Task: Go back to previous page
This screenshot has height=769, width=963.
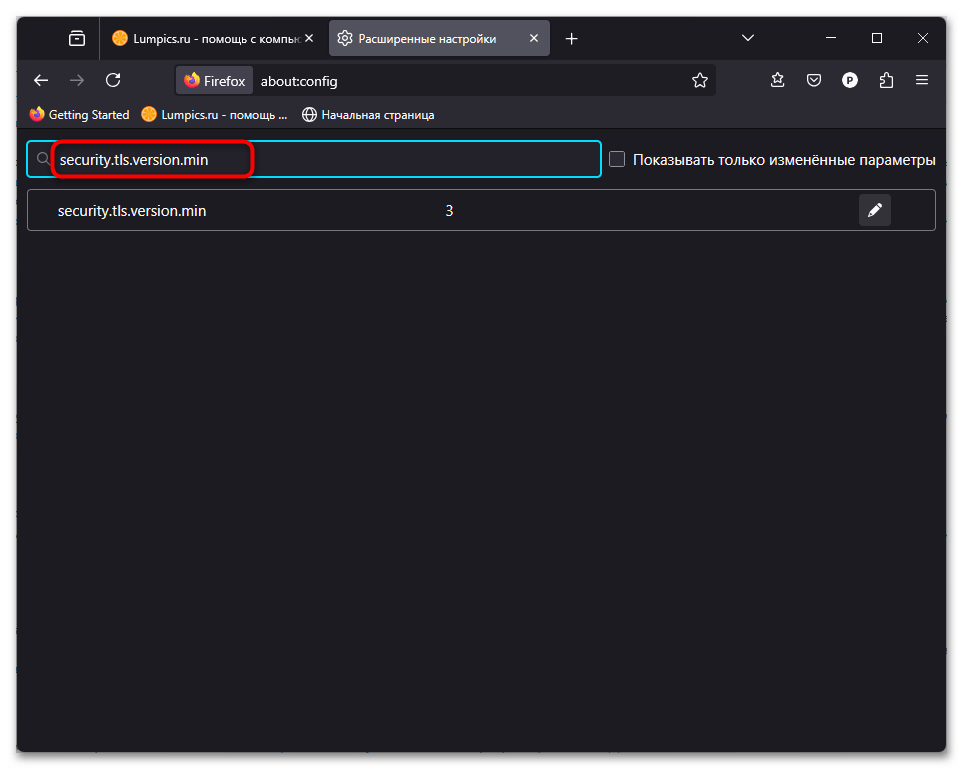Action: (x=41, y=80)
